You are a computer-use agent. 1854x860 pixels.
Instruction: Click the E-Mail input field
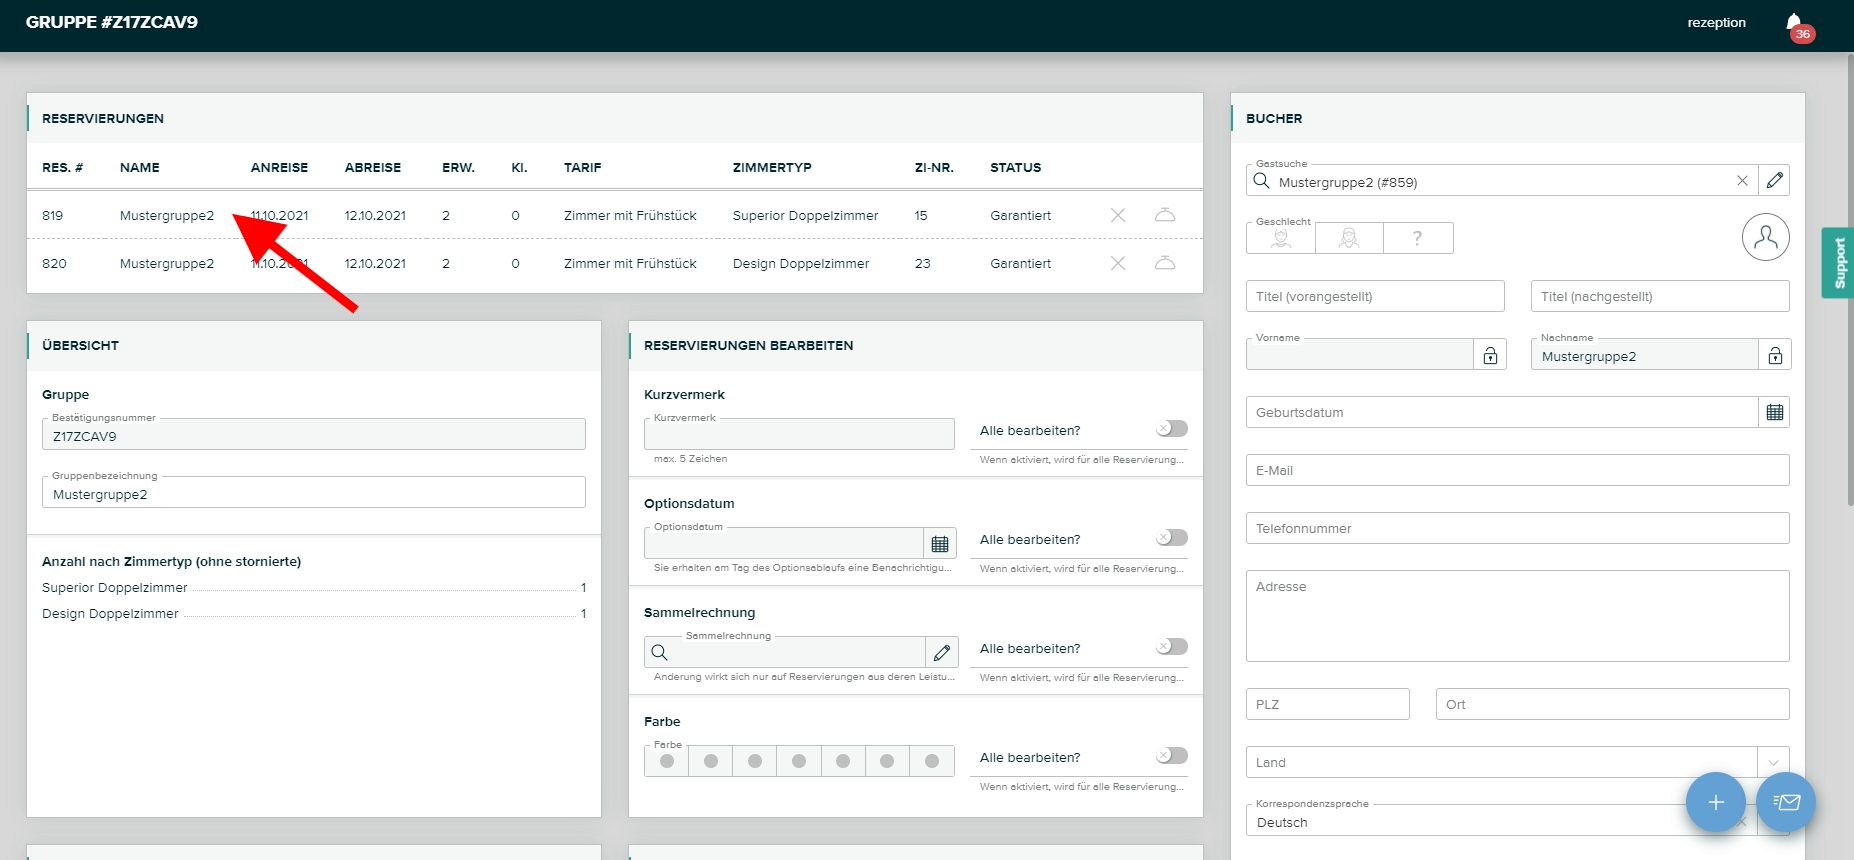(1516, 470)
